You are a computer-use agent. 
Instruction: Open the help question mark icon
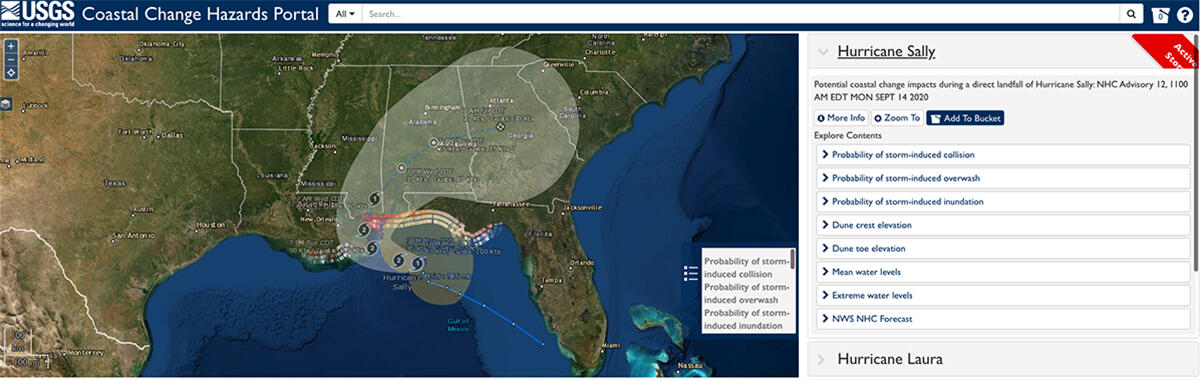tap(1185, 15)
